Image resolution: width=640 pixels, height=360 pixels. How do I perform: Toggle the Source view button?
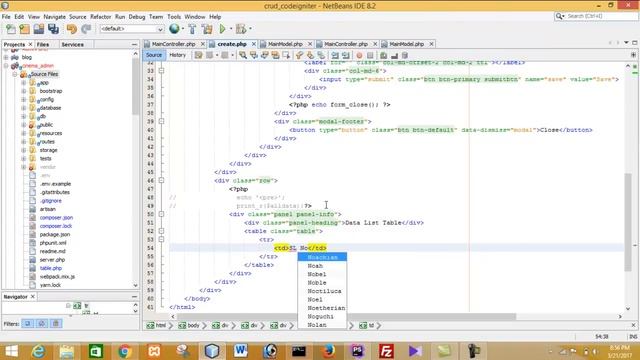154,55
